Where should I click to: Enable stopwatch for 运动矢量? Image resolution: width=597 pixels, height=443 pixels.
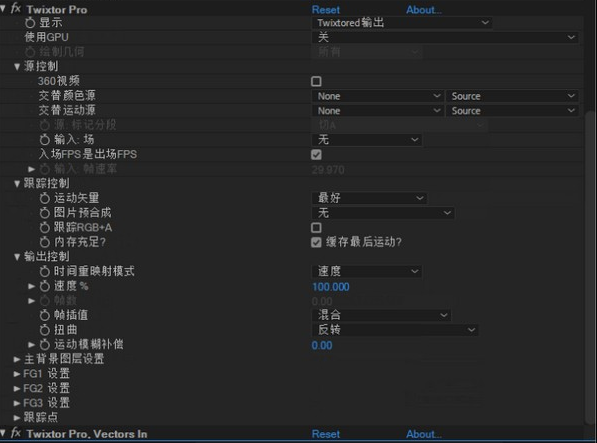click(45, 198)
